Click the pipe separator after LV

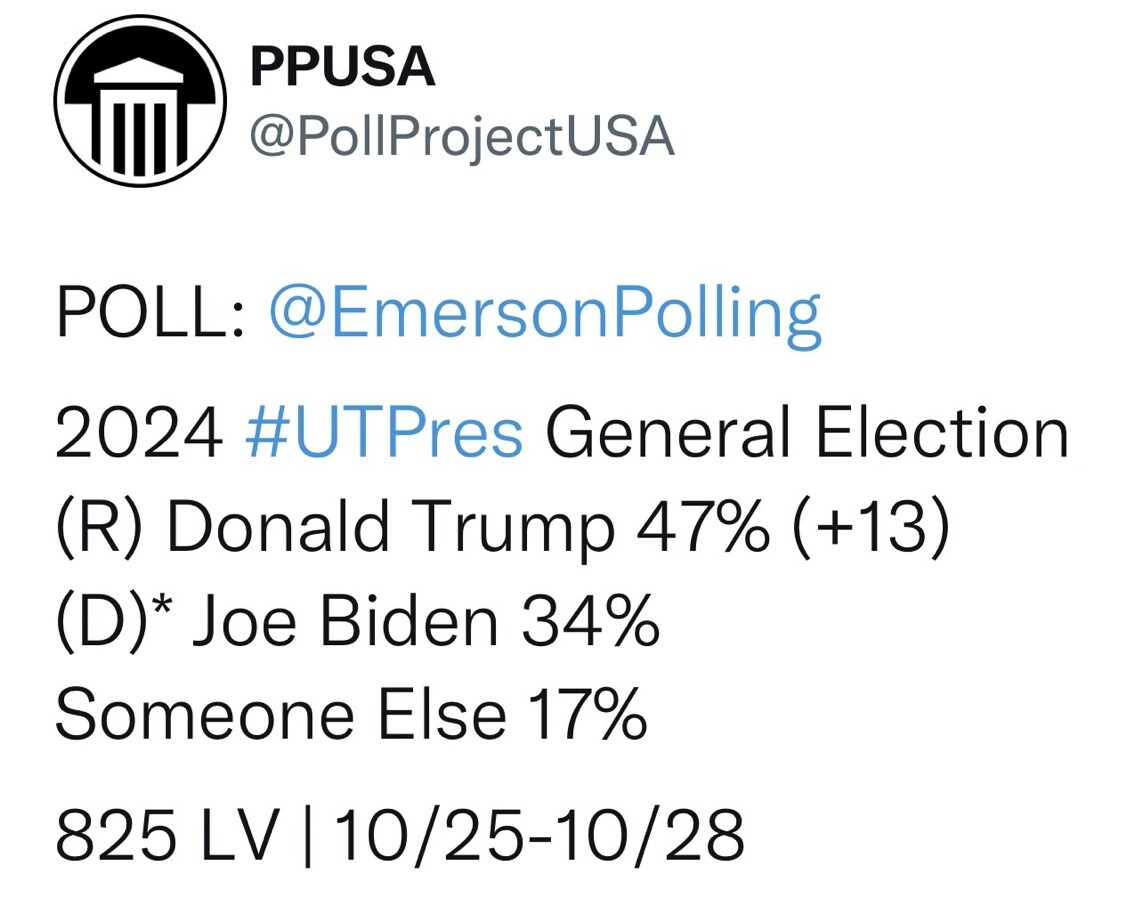tap(306, 835)
